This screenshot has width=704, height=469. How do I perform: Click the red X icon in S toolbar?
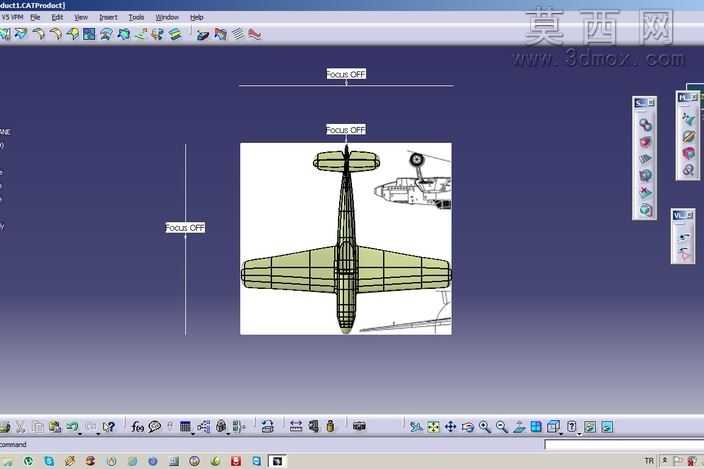[x=645, y=193]
